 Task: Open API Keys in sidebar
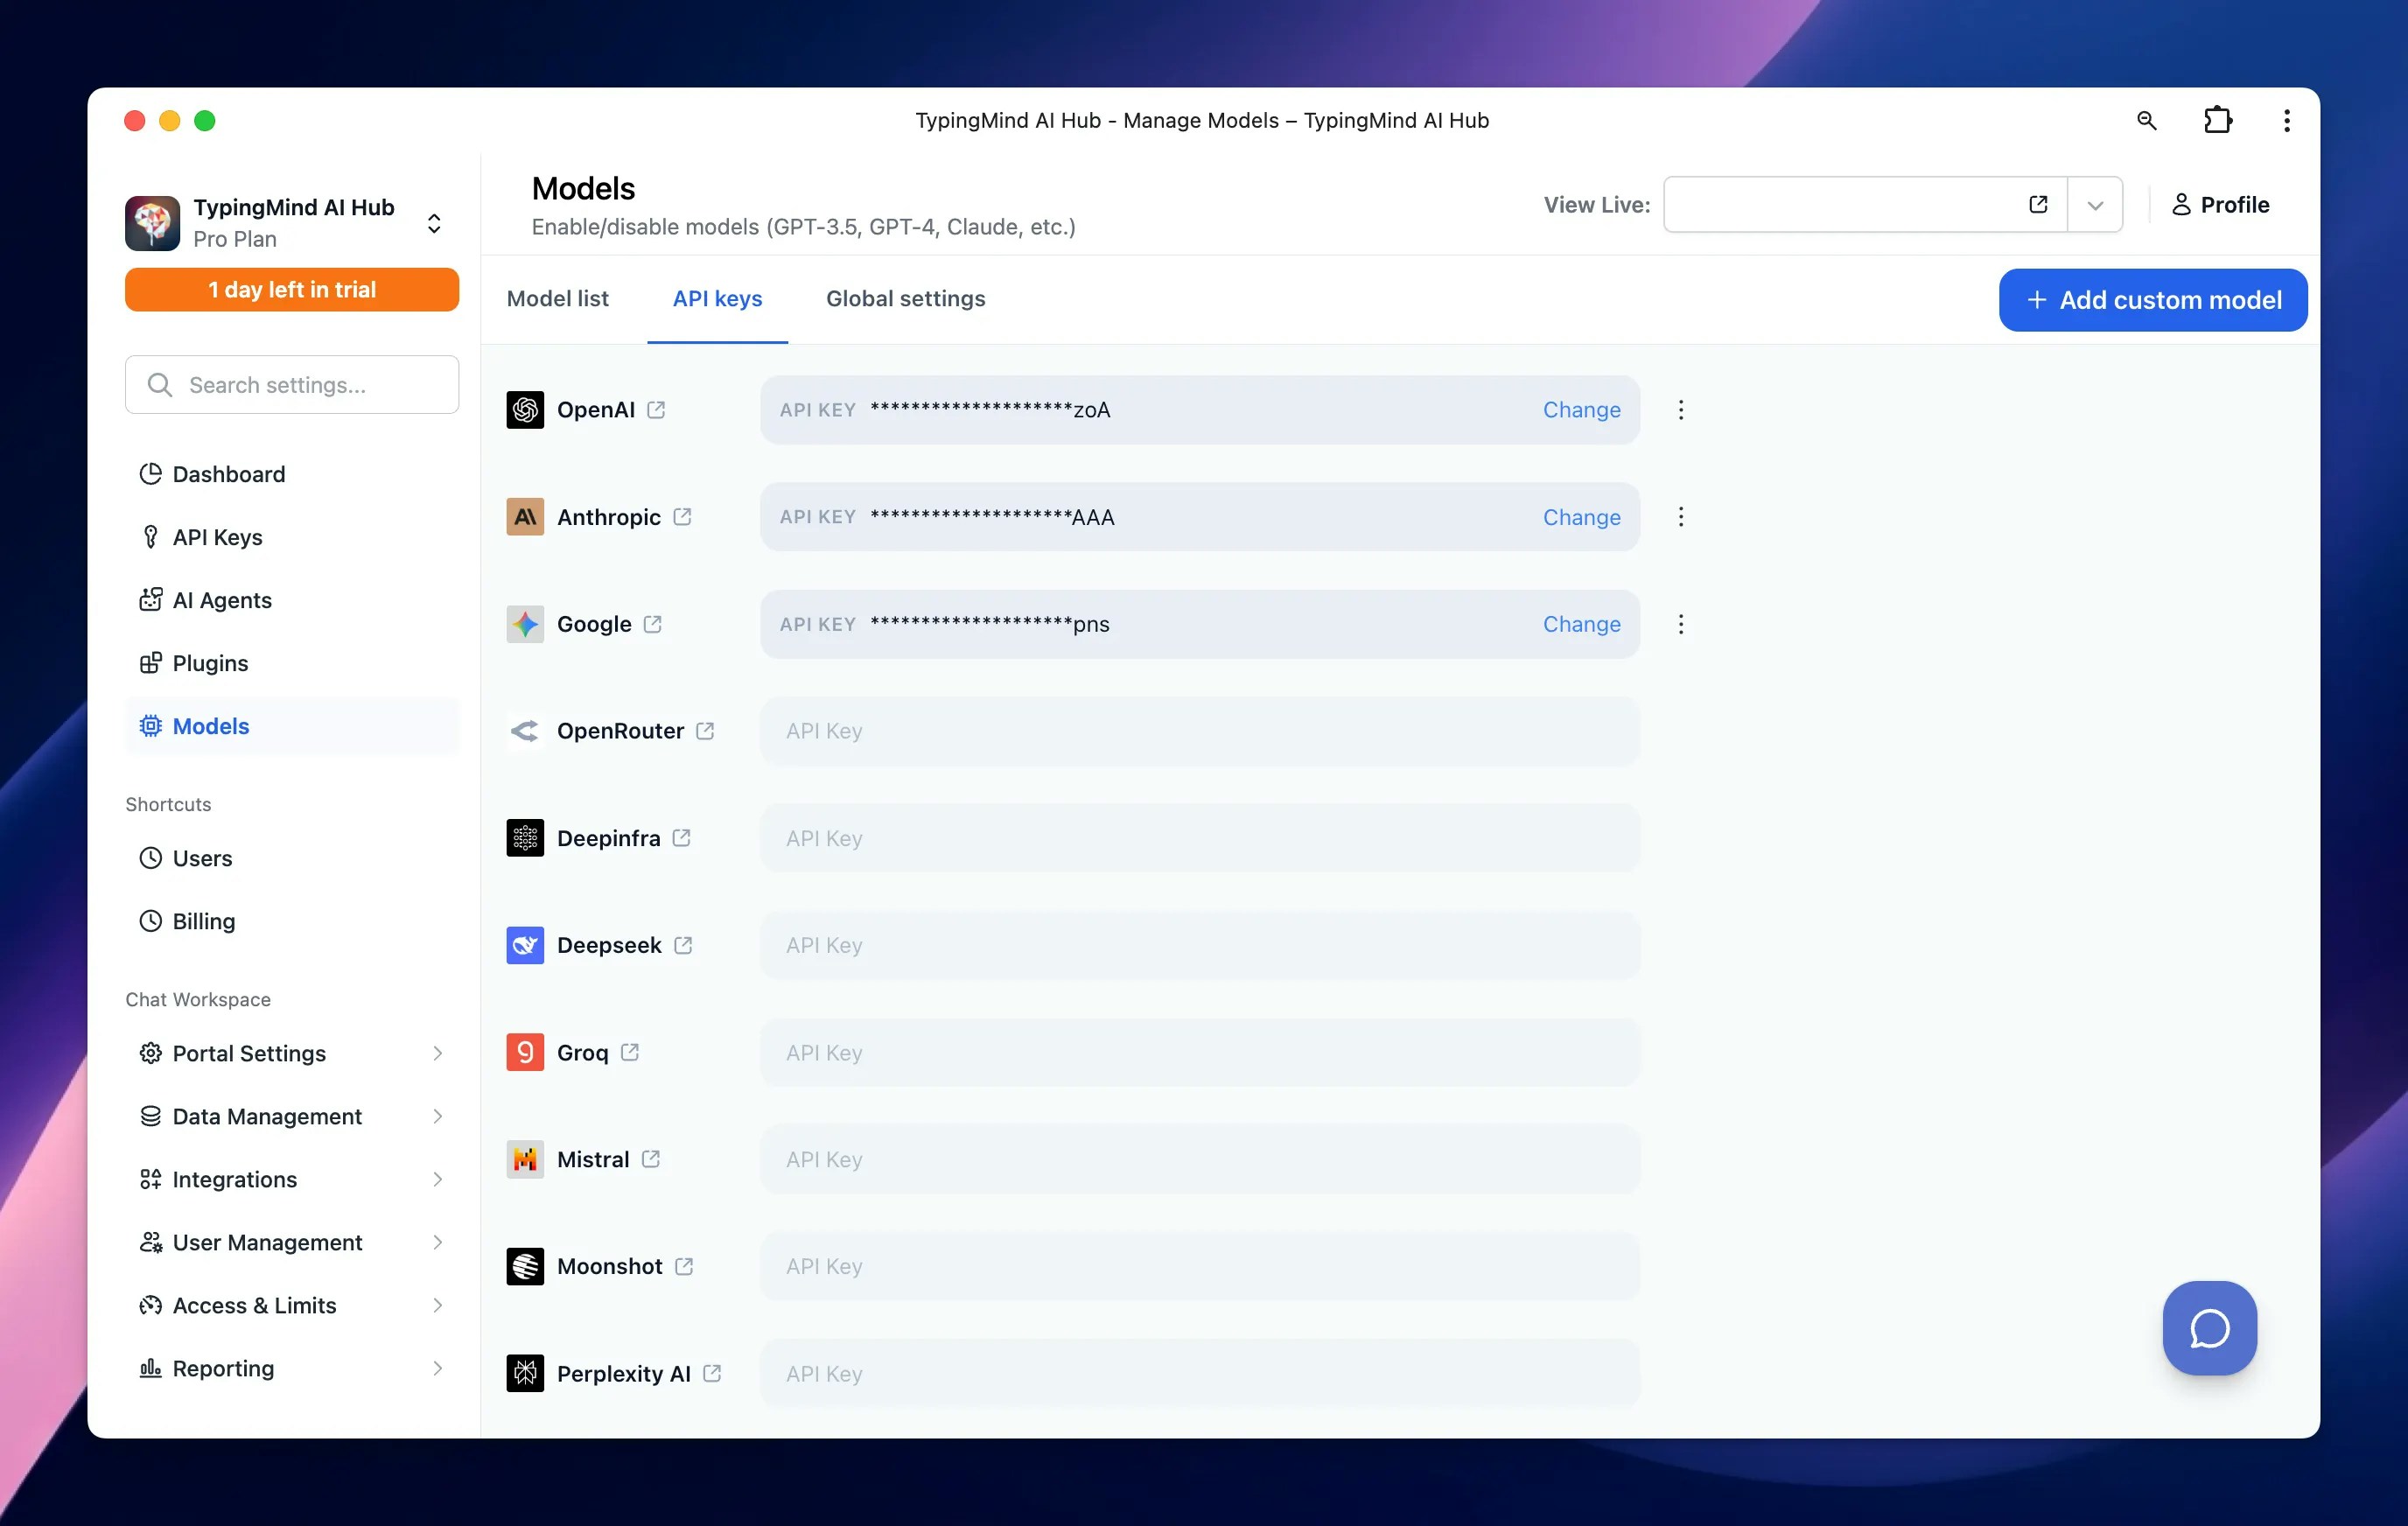pyautogui.click(x=292, y=537)
